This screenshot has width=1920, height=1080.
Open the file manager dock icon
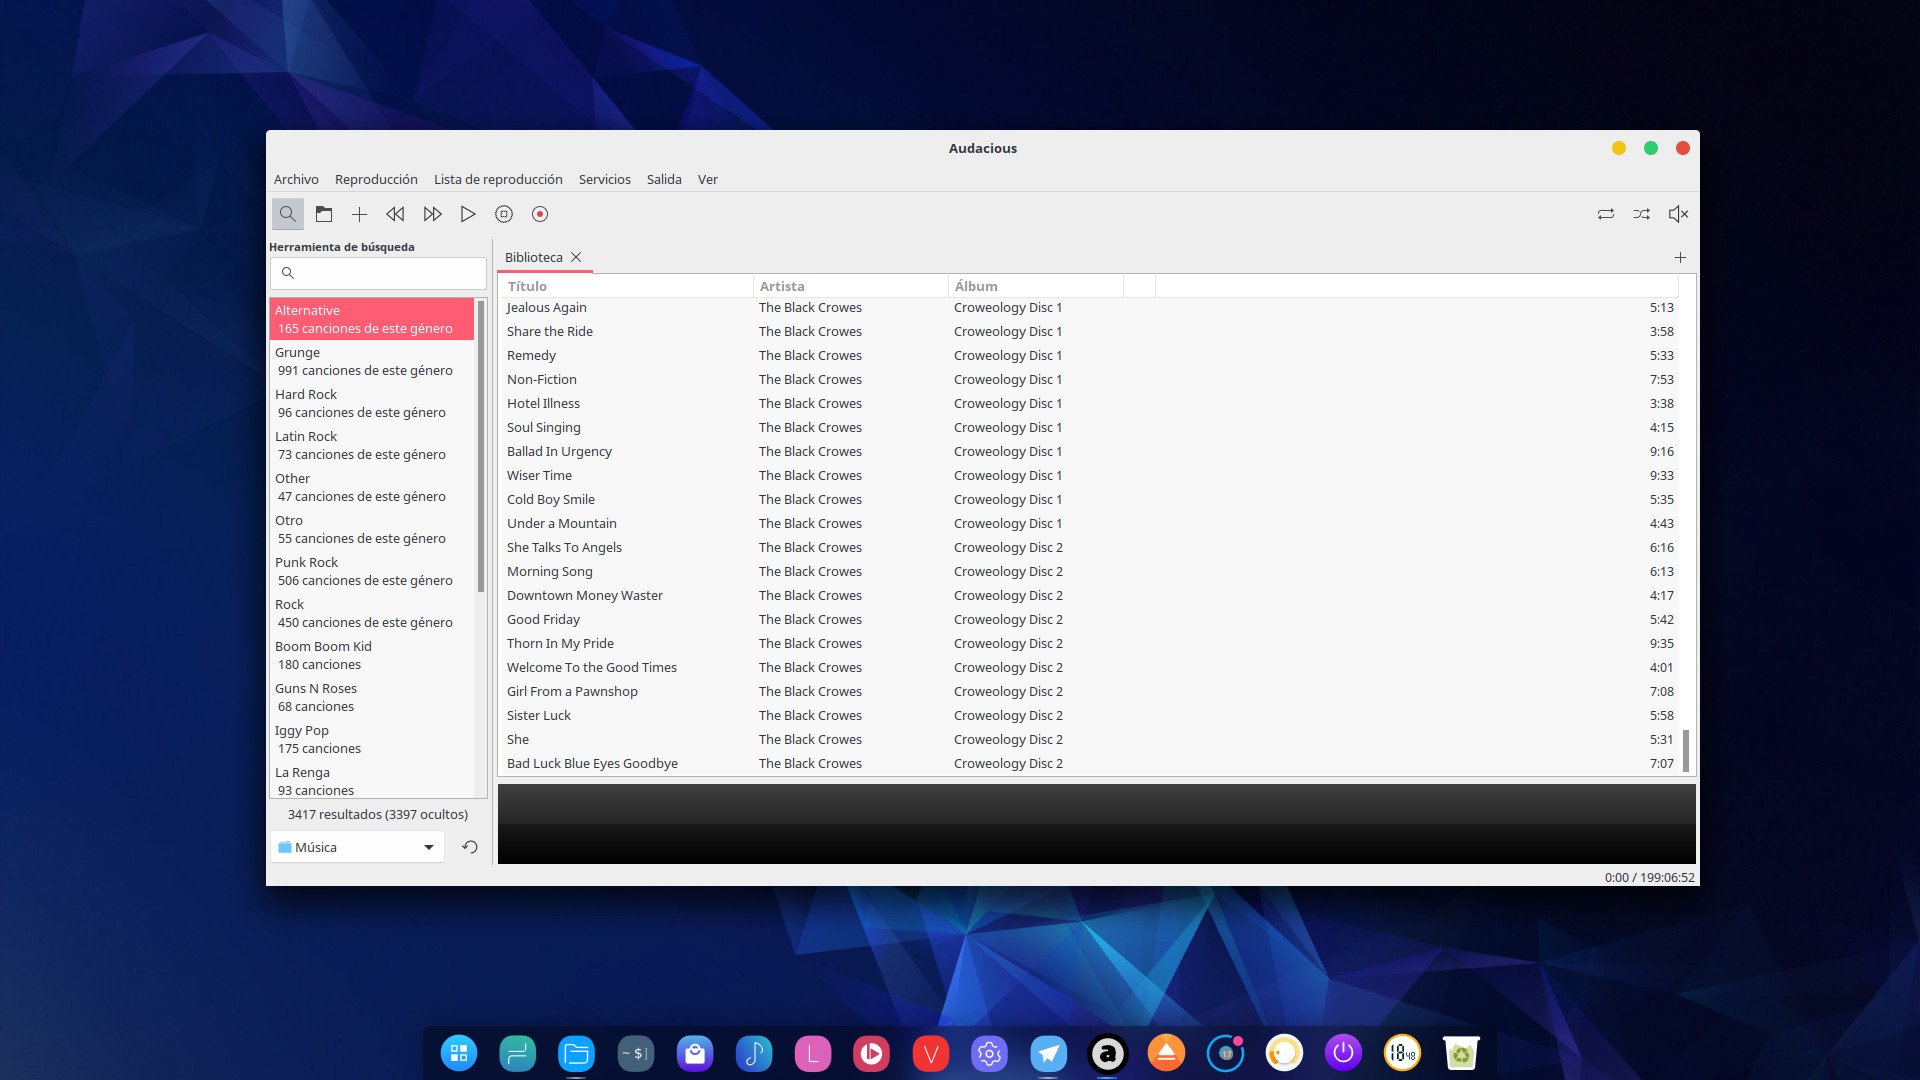coord(576,1053)
